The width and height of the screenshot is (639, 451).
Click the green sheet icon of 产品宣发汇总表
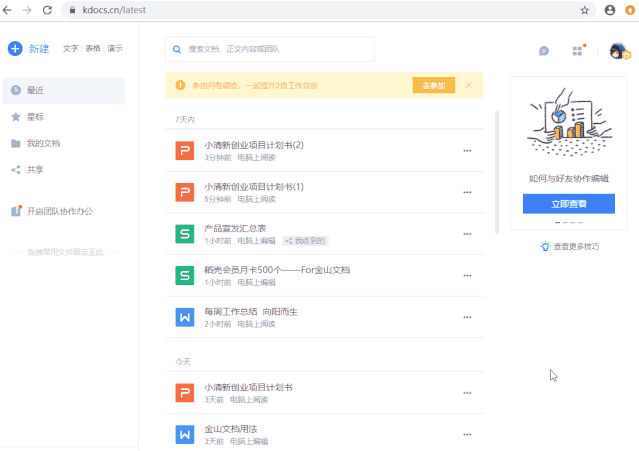(185, 234)
